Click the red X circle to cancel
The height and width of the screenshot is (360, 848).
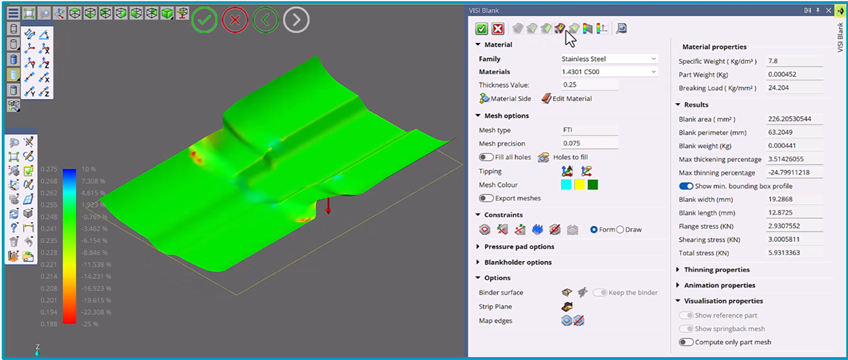235,21
